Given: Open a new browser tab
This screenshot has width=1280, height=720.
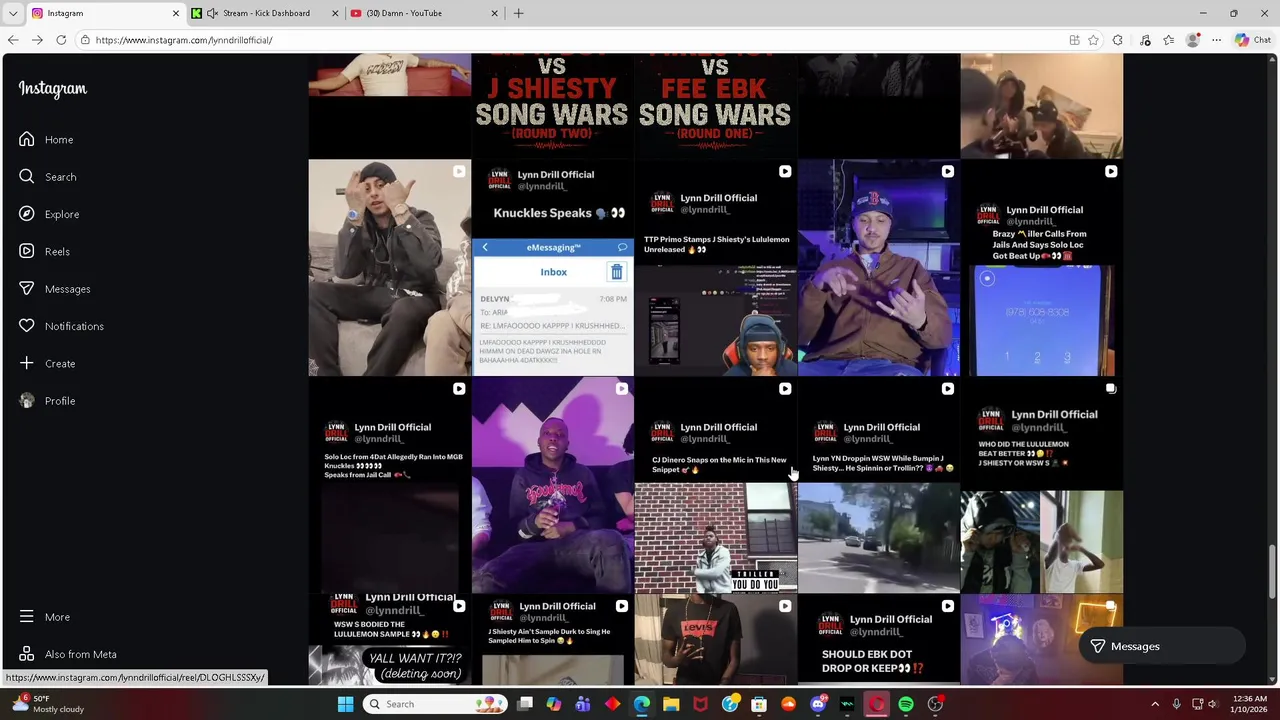Looking at the screenshot, I should pyautogui.click(x=518, y=13).
